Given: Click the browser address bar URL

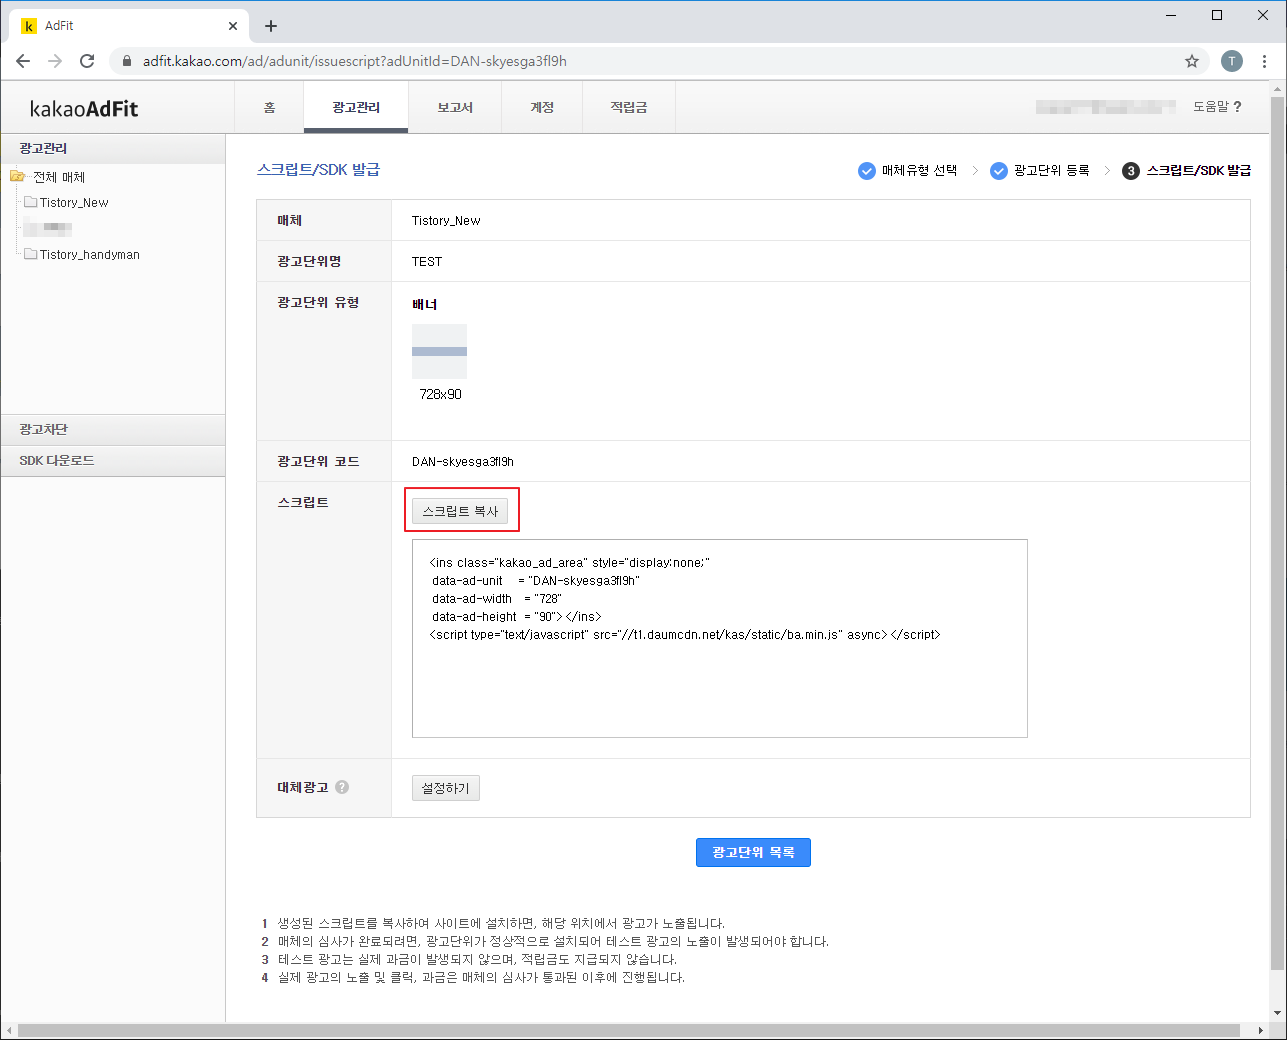Looking at the screenshot, I should (355, 61).
